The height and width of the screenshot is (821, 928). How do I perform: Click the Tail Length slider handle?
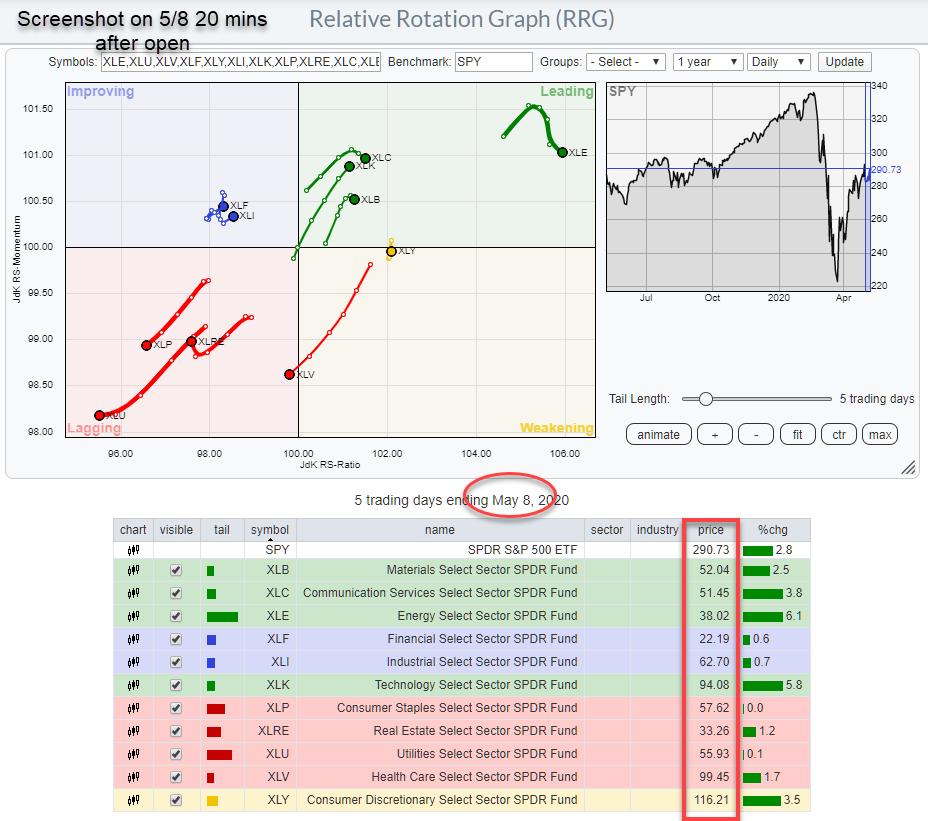705,399
